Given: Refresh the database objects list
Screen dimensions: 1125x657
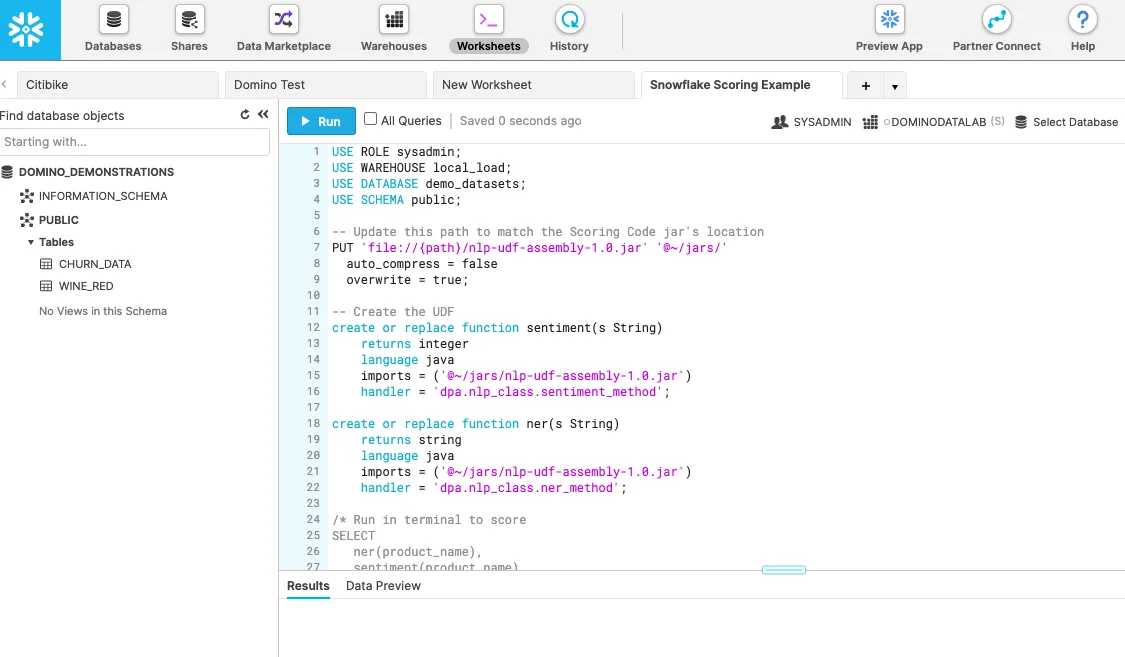Looking at the screenshot, I should (245, 114).
